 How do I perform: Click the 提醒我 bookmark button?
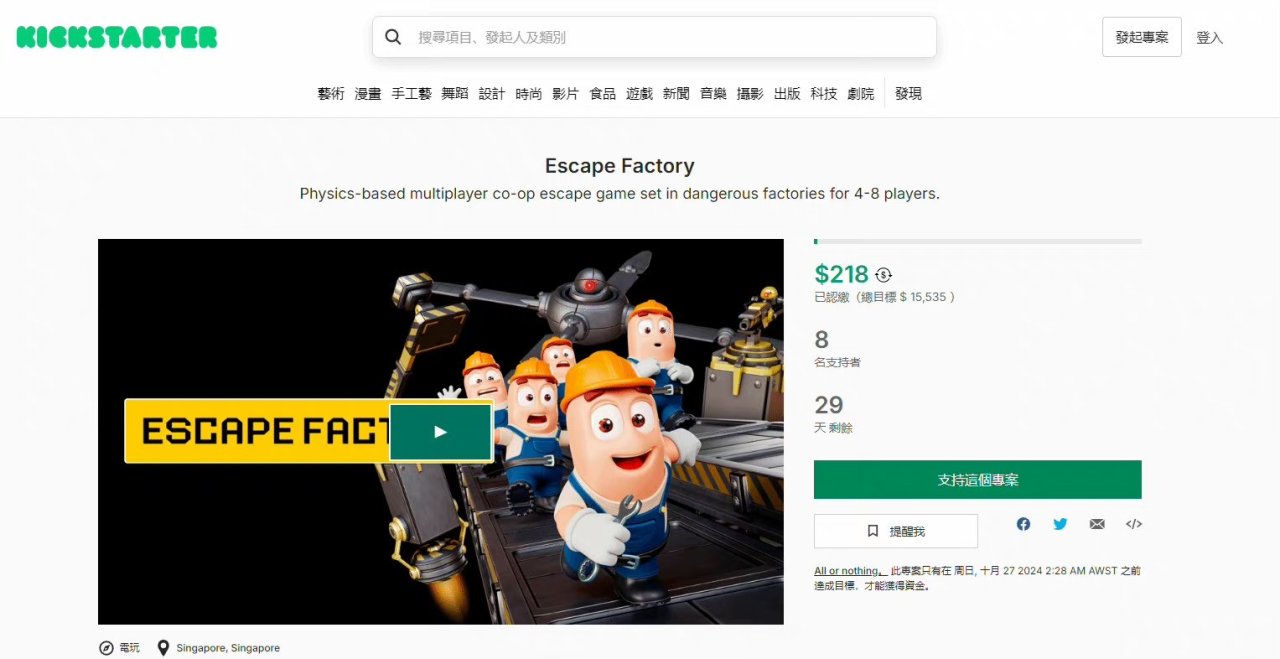click(x=896, y=531)
